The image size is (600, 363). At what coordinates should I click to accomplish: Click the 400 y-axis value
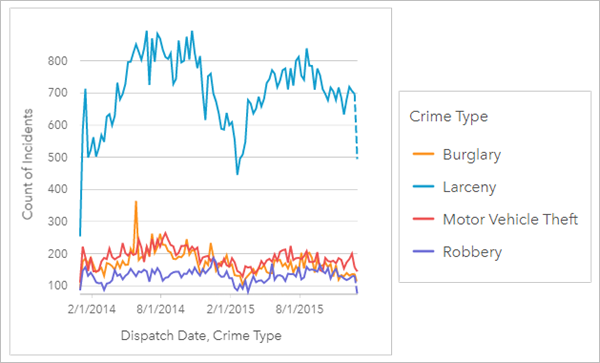click(x=57, y=190)
